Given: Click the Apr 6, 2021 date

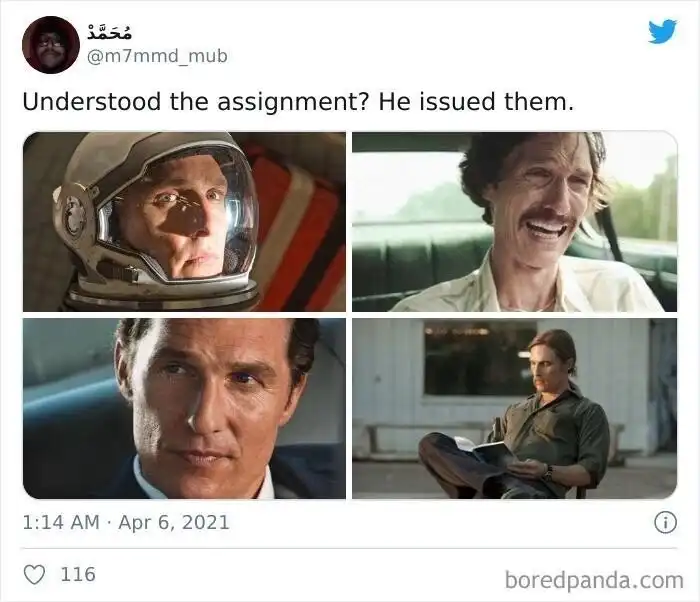Looking at the screenshot, I should [x=174, y=523].
